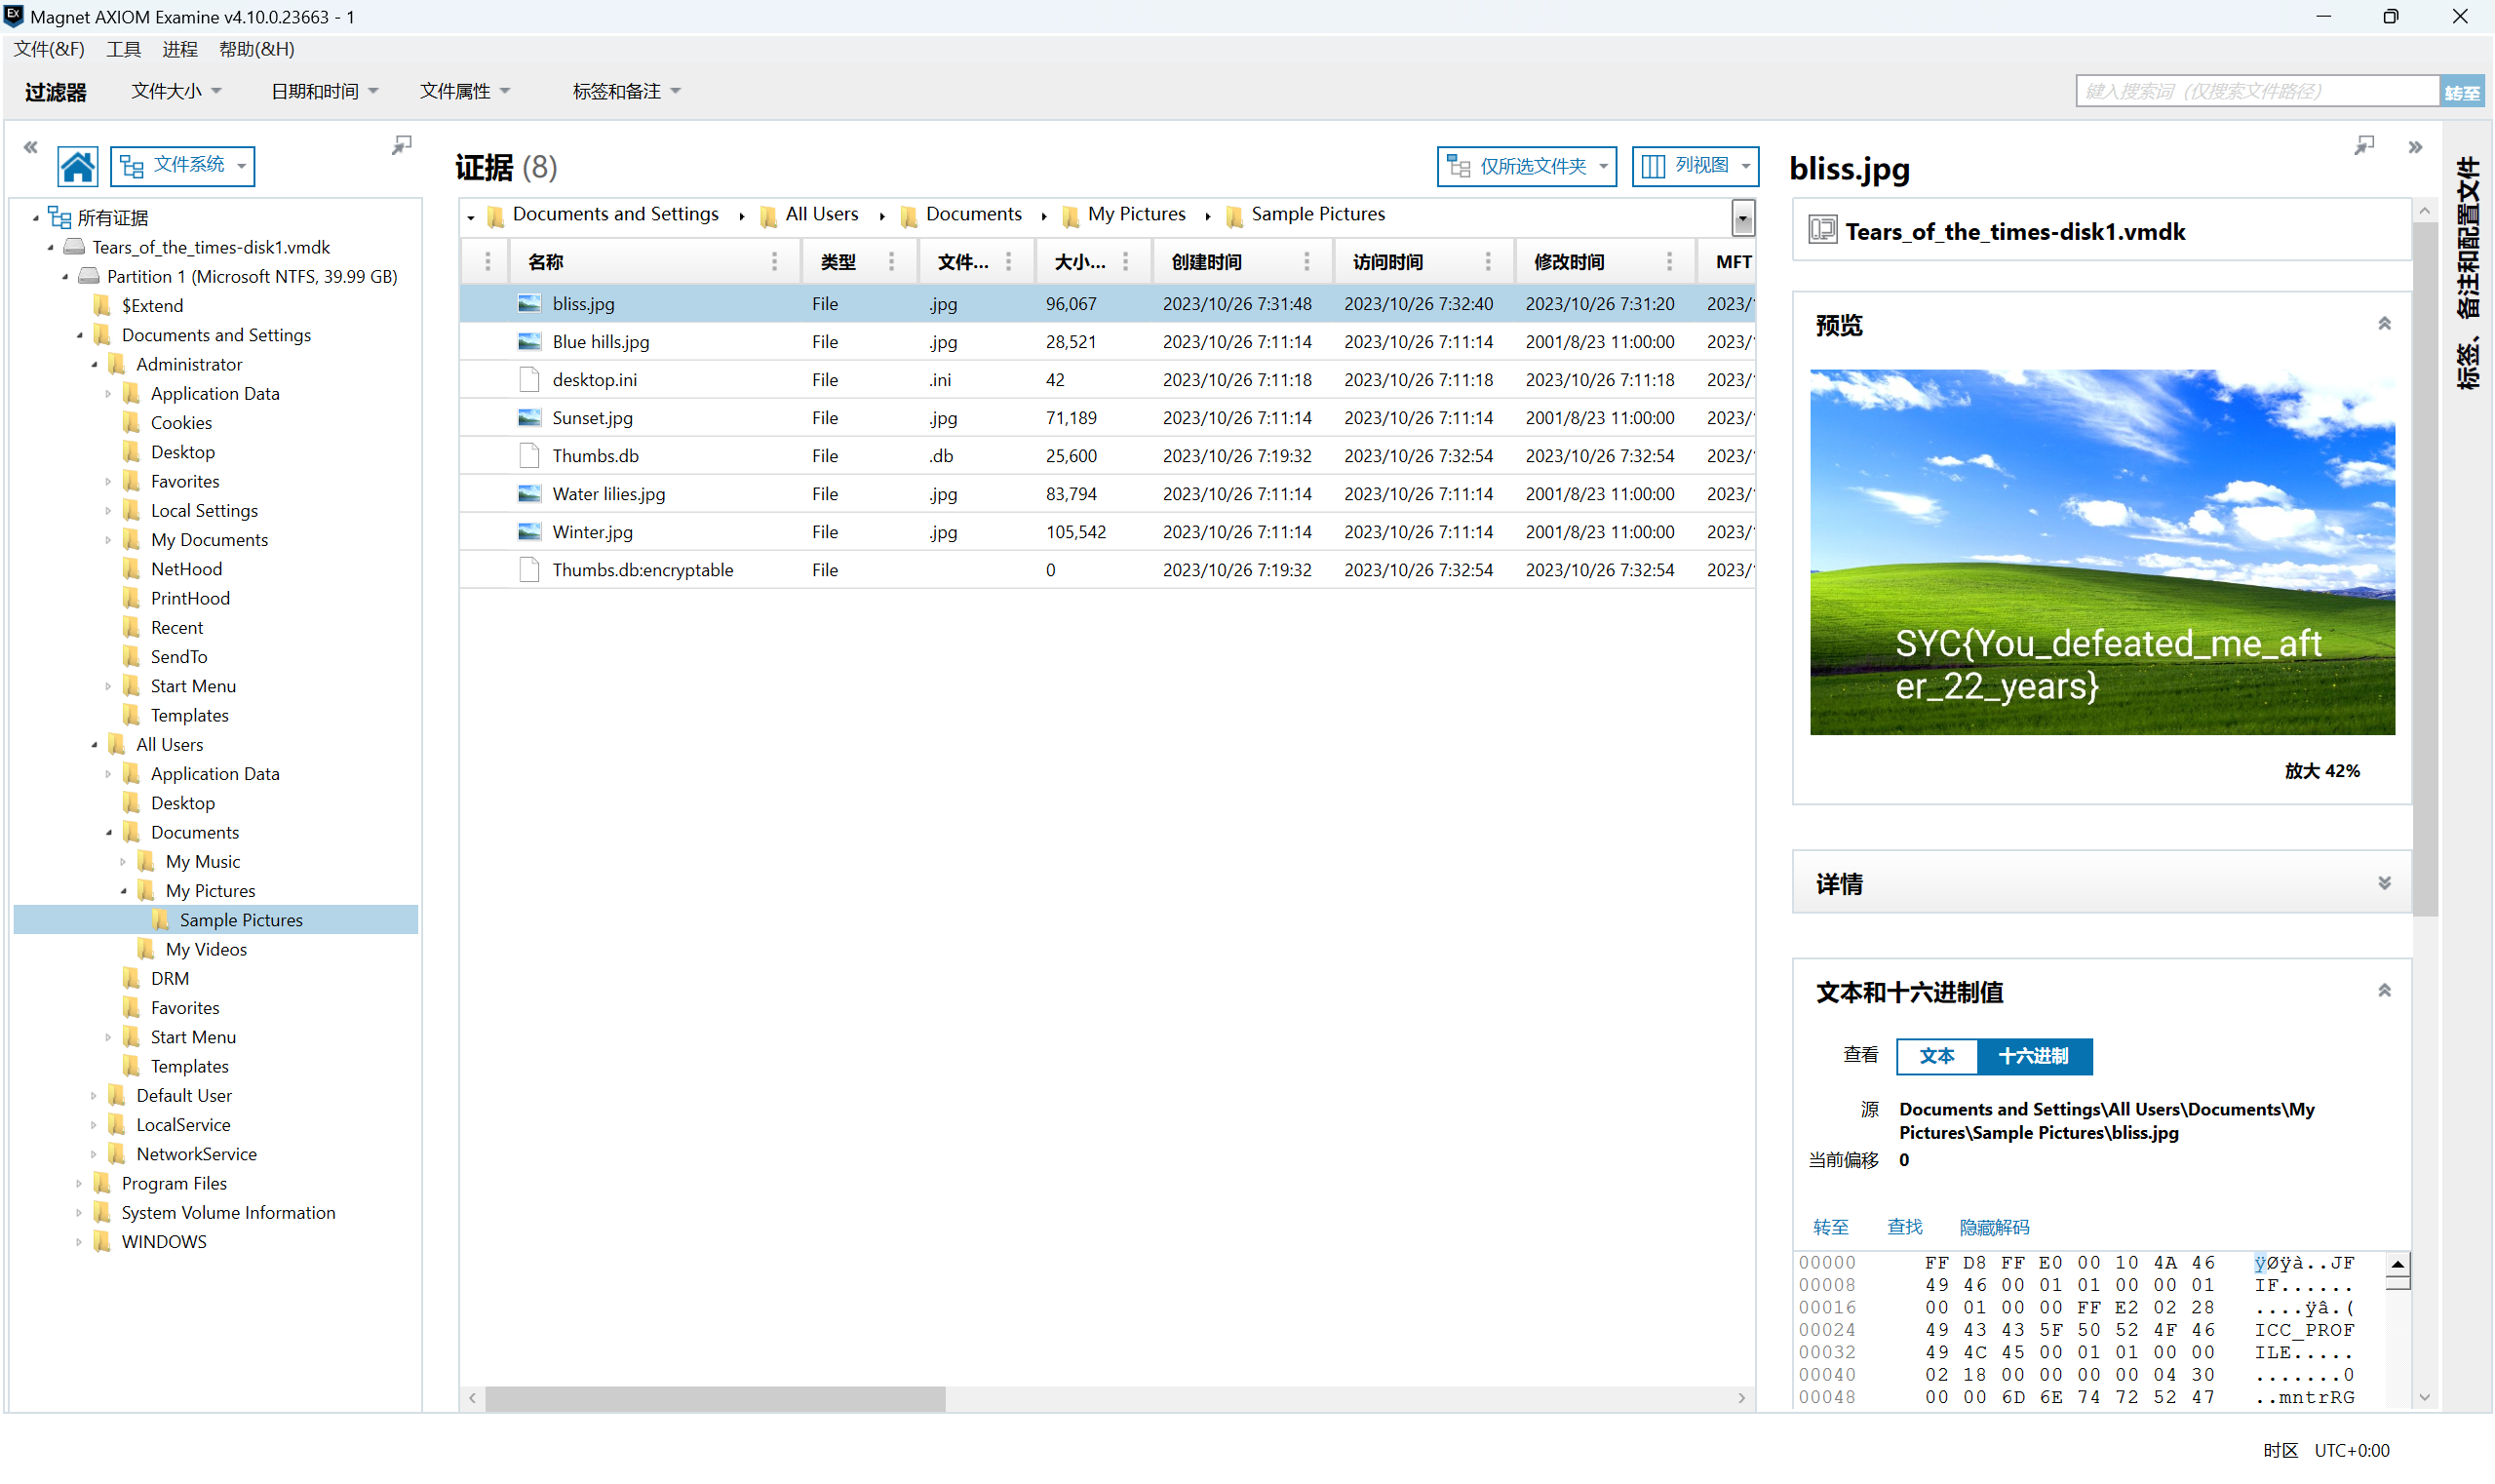Click the Blue hills.jpg image file icon
The width and height of the screenshot is (2495, 1484).
(x=529, y=341)
